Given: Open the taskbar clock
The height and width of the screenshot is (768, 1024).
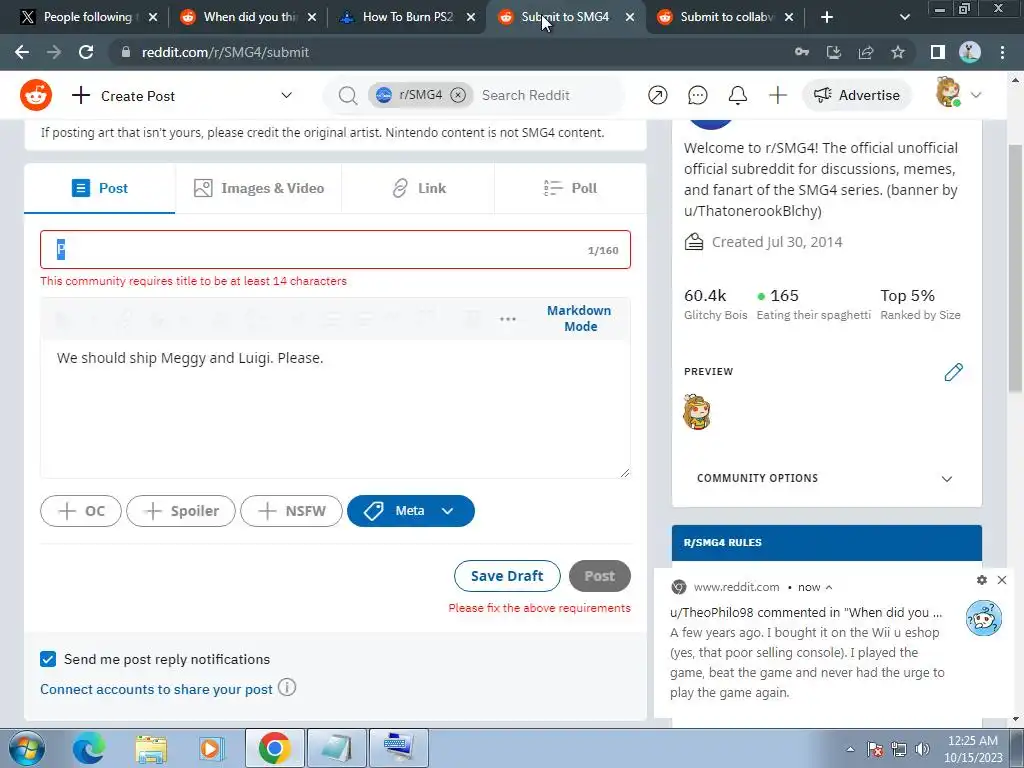Looking at the screenshot, I should (973, 749).
